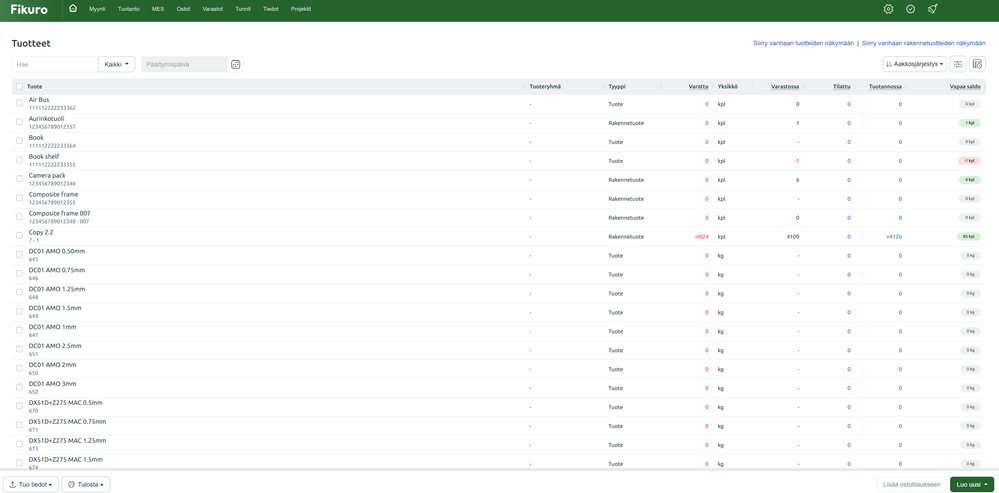Open the MES menu
The image size is (999, 493).
(158, 9)
